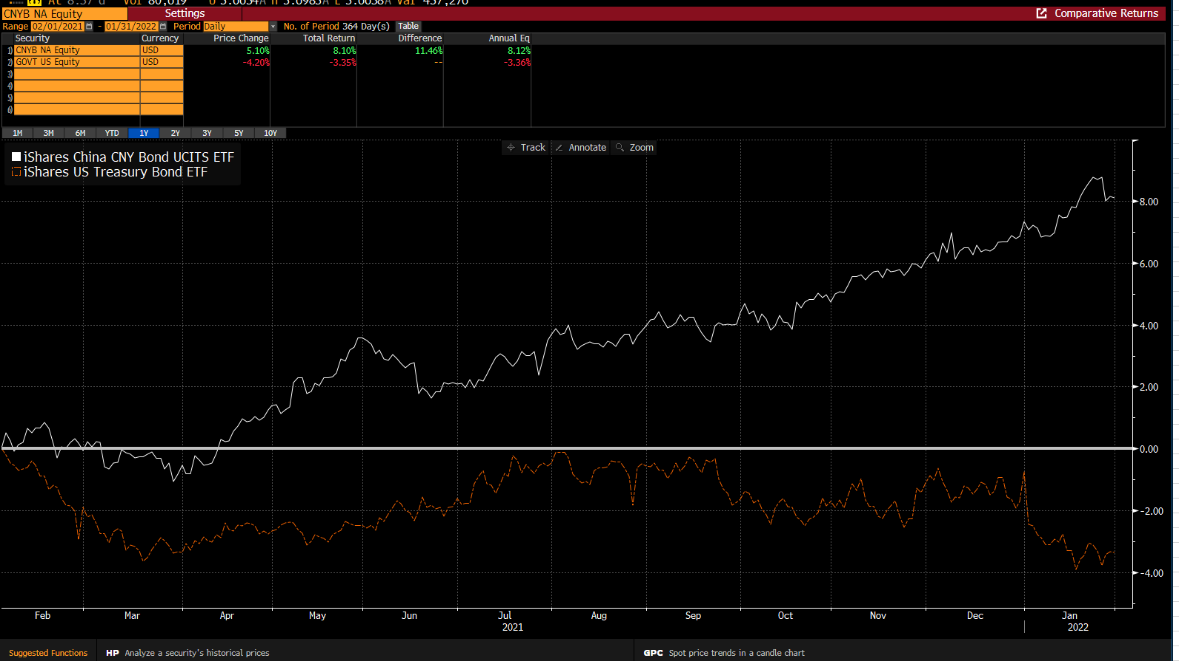Click the Annual Eq column header
Image resolution: width=1179 pixels, height=661 pixels.
pyautogui.click(x=509, y=38)
